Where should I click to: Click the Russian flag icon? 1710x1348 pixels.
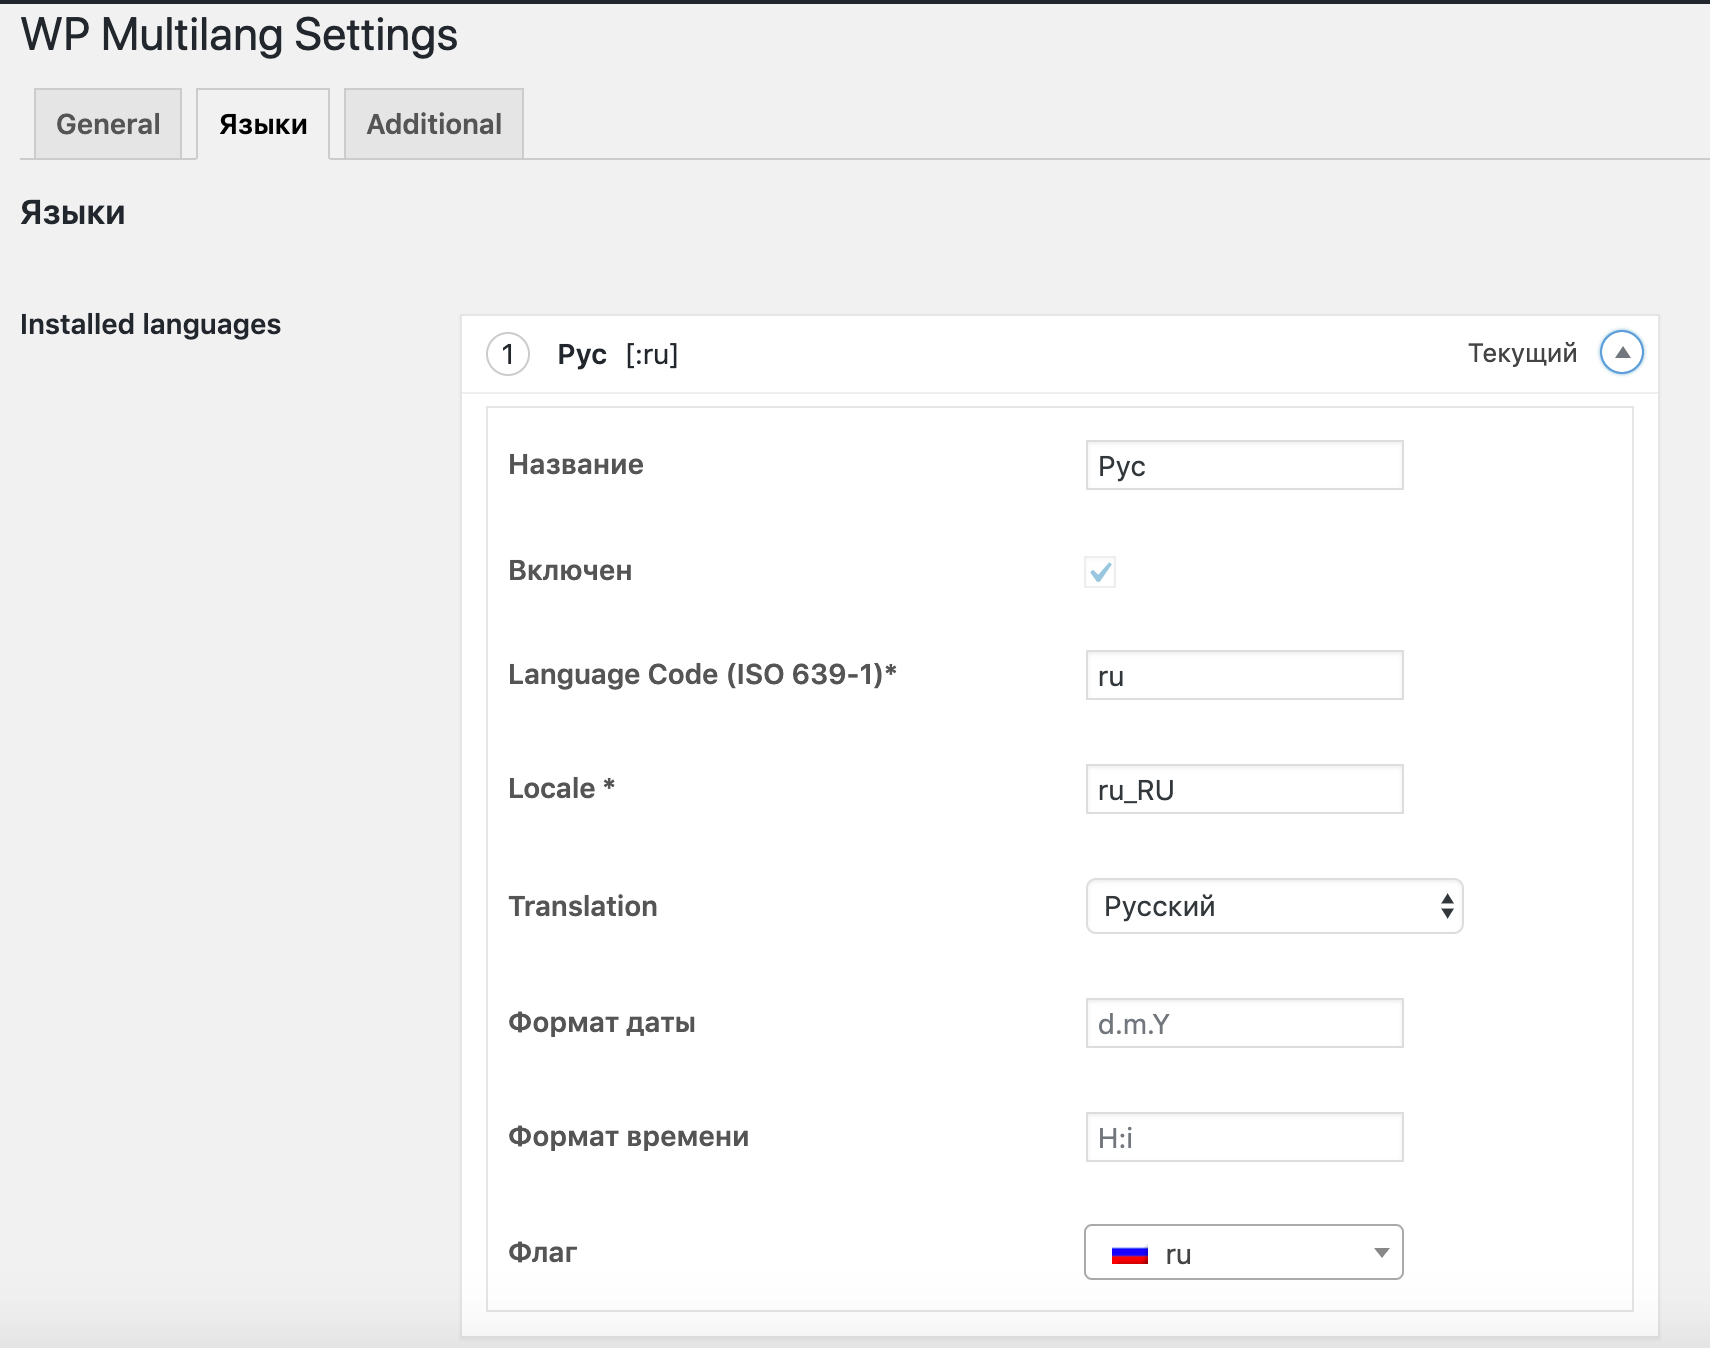(1130, 1254)
